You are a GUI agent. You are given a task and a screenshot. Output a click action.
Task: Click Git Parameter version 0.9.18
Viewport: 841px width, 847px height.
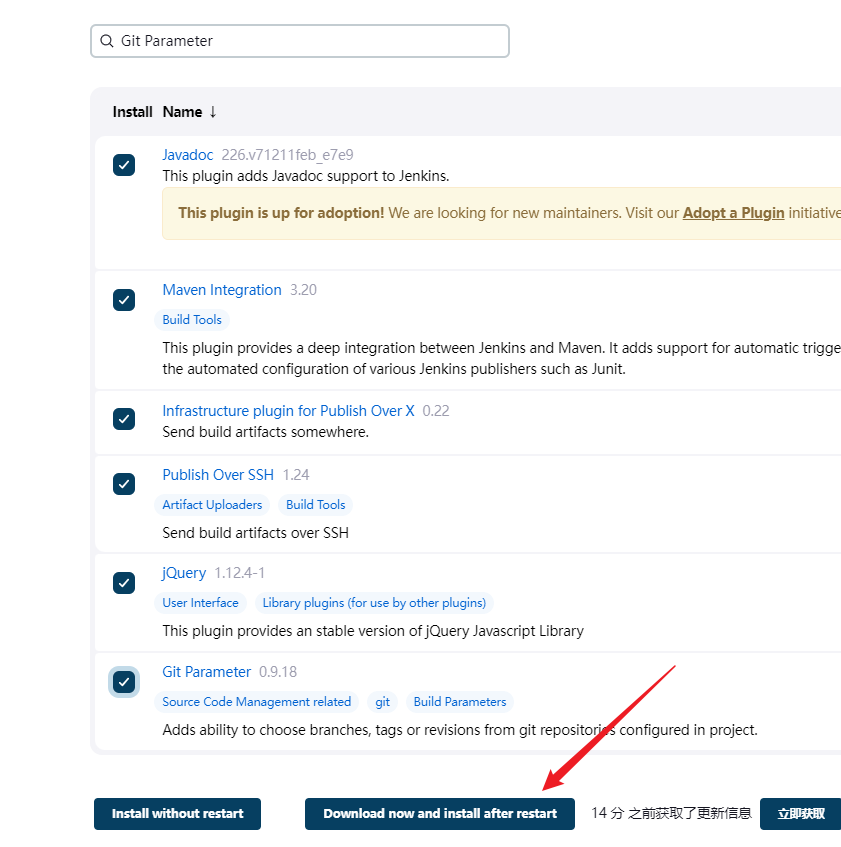pyautogui.click(x=278, y=672)
